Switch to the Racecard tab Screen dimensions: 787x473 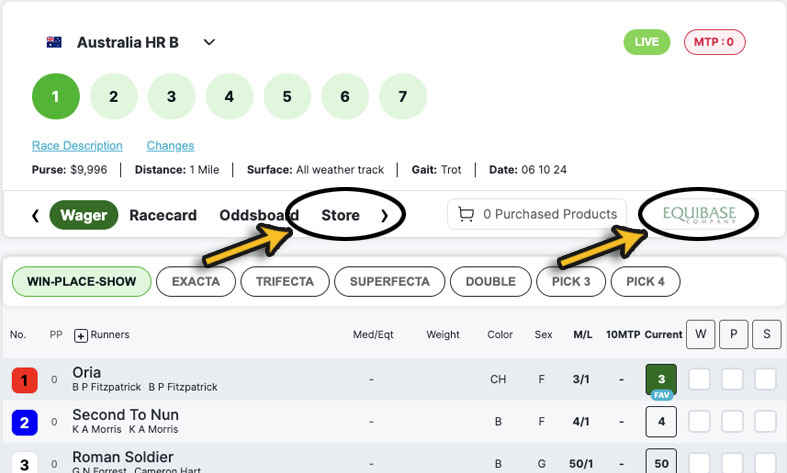click(163, 215)
